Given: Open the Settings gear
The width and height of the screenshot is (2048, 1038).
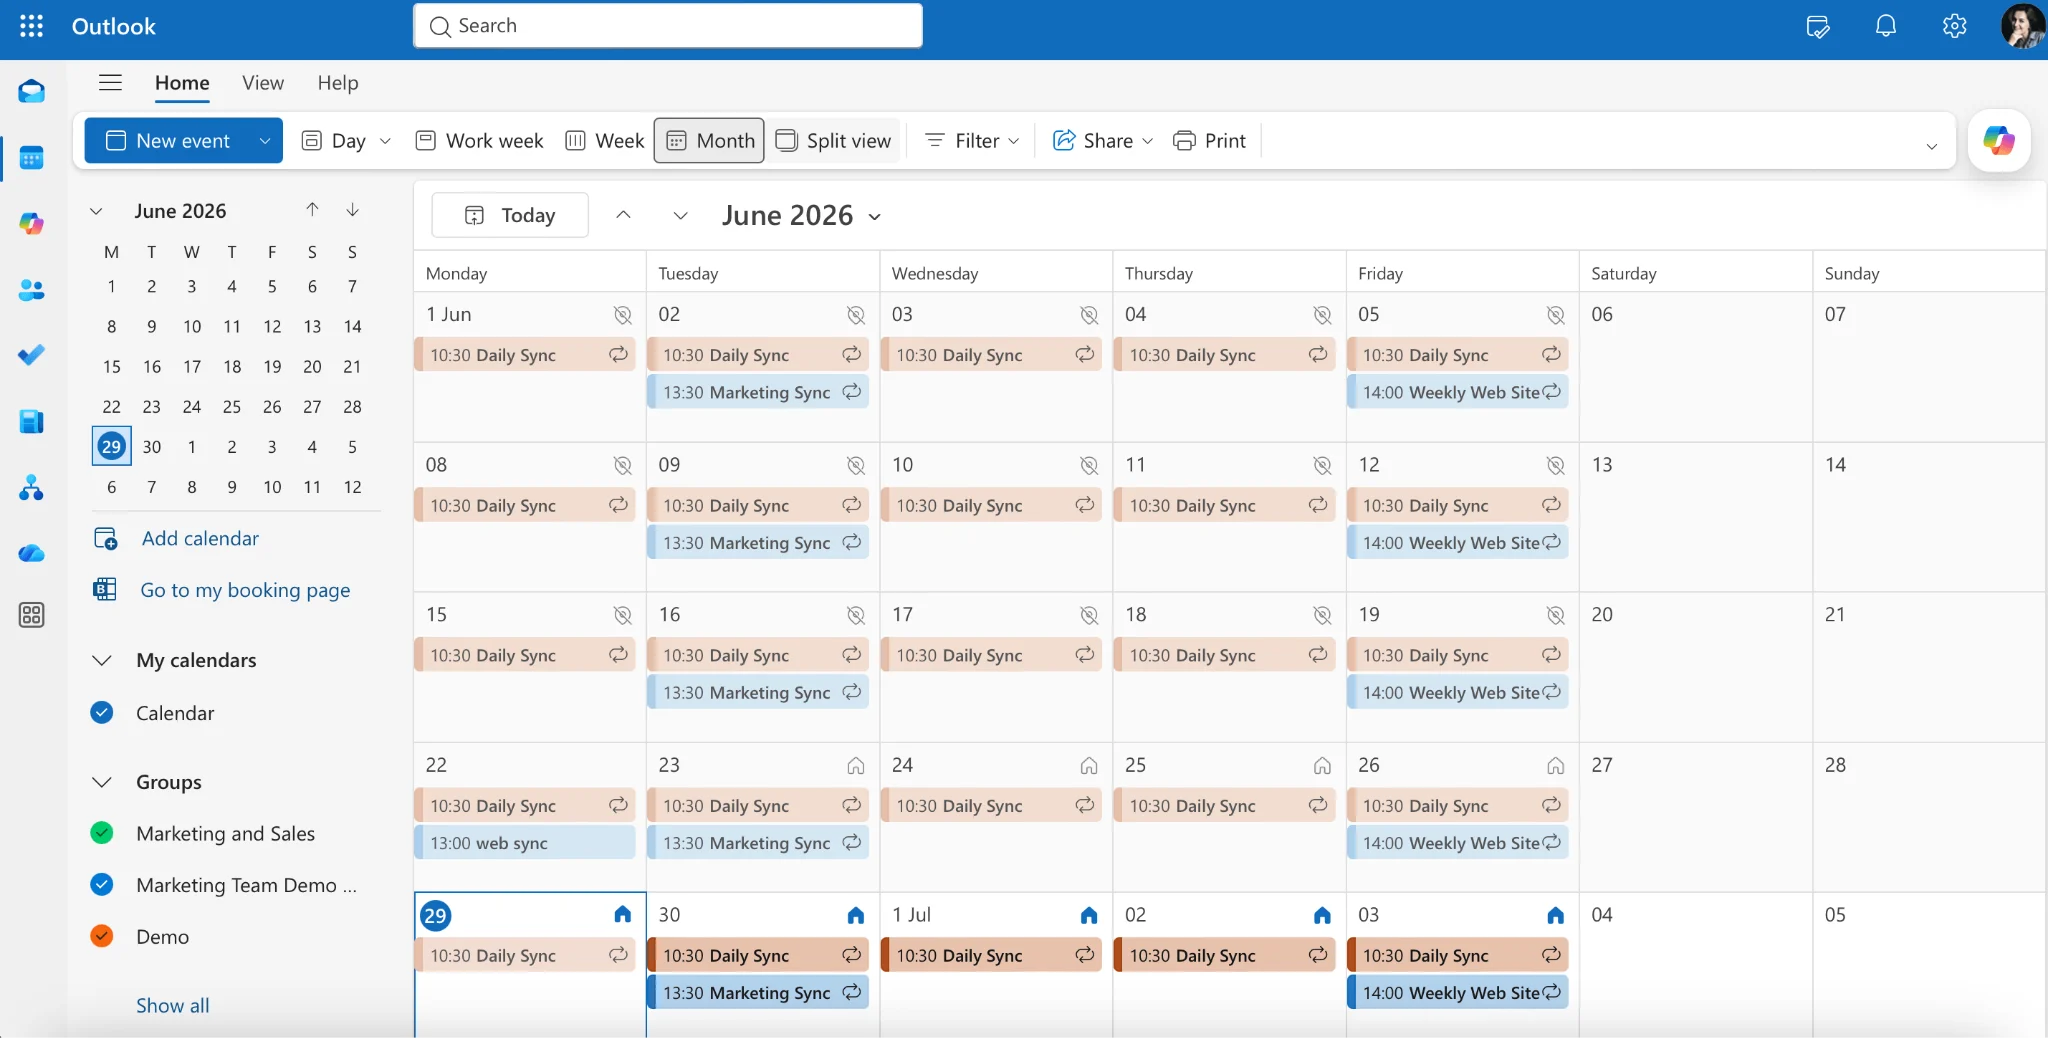Looking at the screenshot, I should tap(1954, 26).
